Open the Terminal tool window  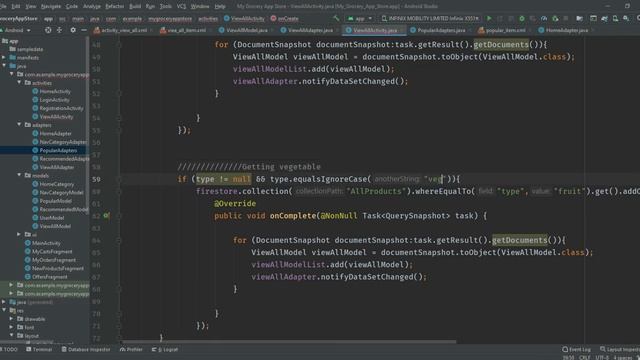pyautogui.click(x=39, y=349)
